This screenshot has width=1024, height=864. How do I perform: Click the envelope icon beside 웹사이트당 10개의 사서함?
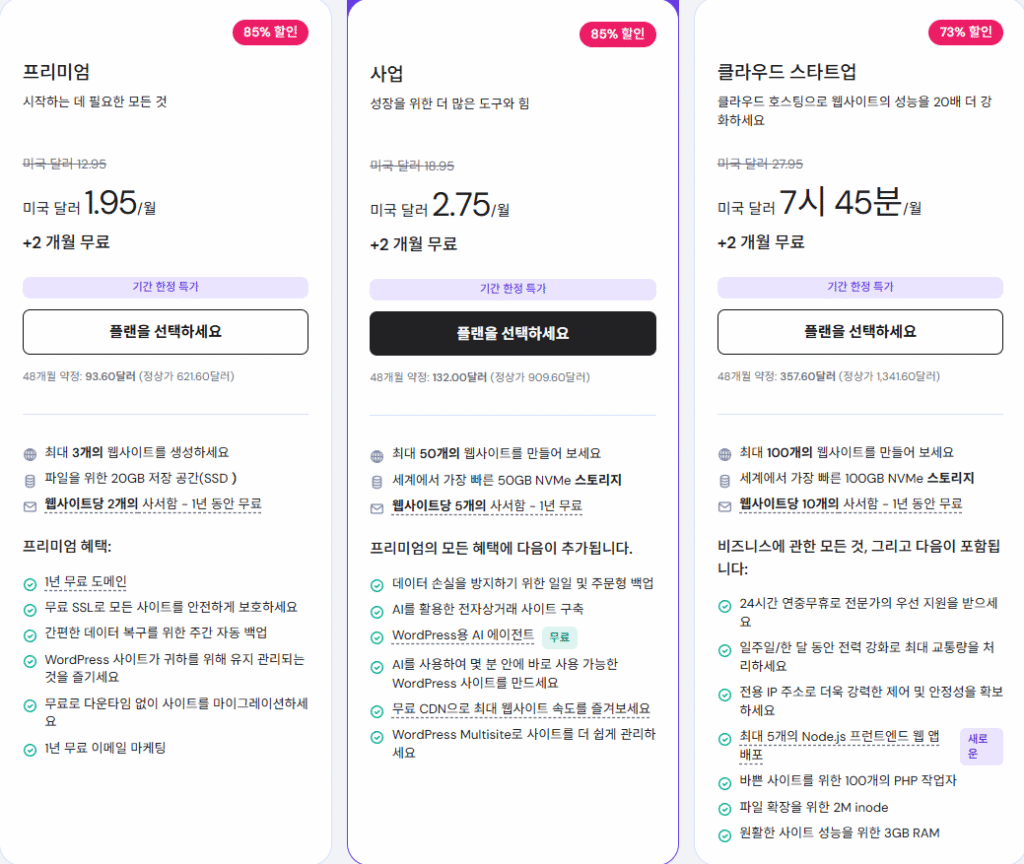(722, 504)
